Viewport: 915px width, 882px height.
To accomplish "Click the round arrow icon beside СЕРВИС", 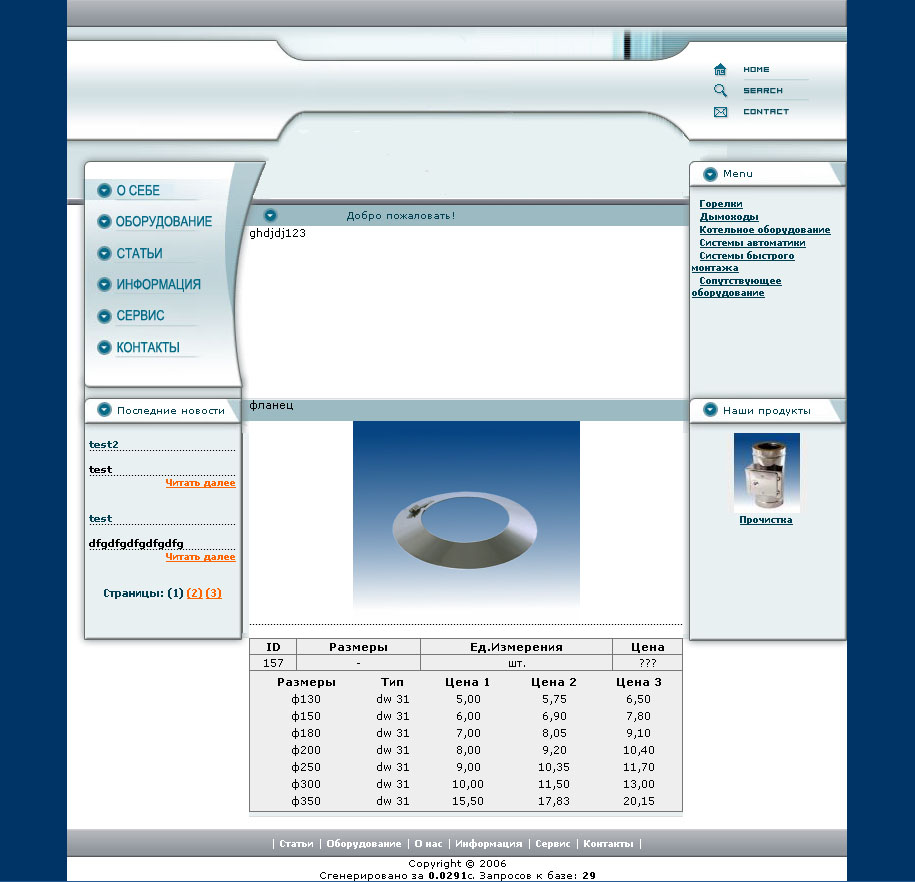I will coord(104,316).
